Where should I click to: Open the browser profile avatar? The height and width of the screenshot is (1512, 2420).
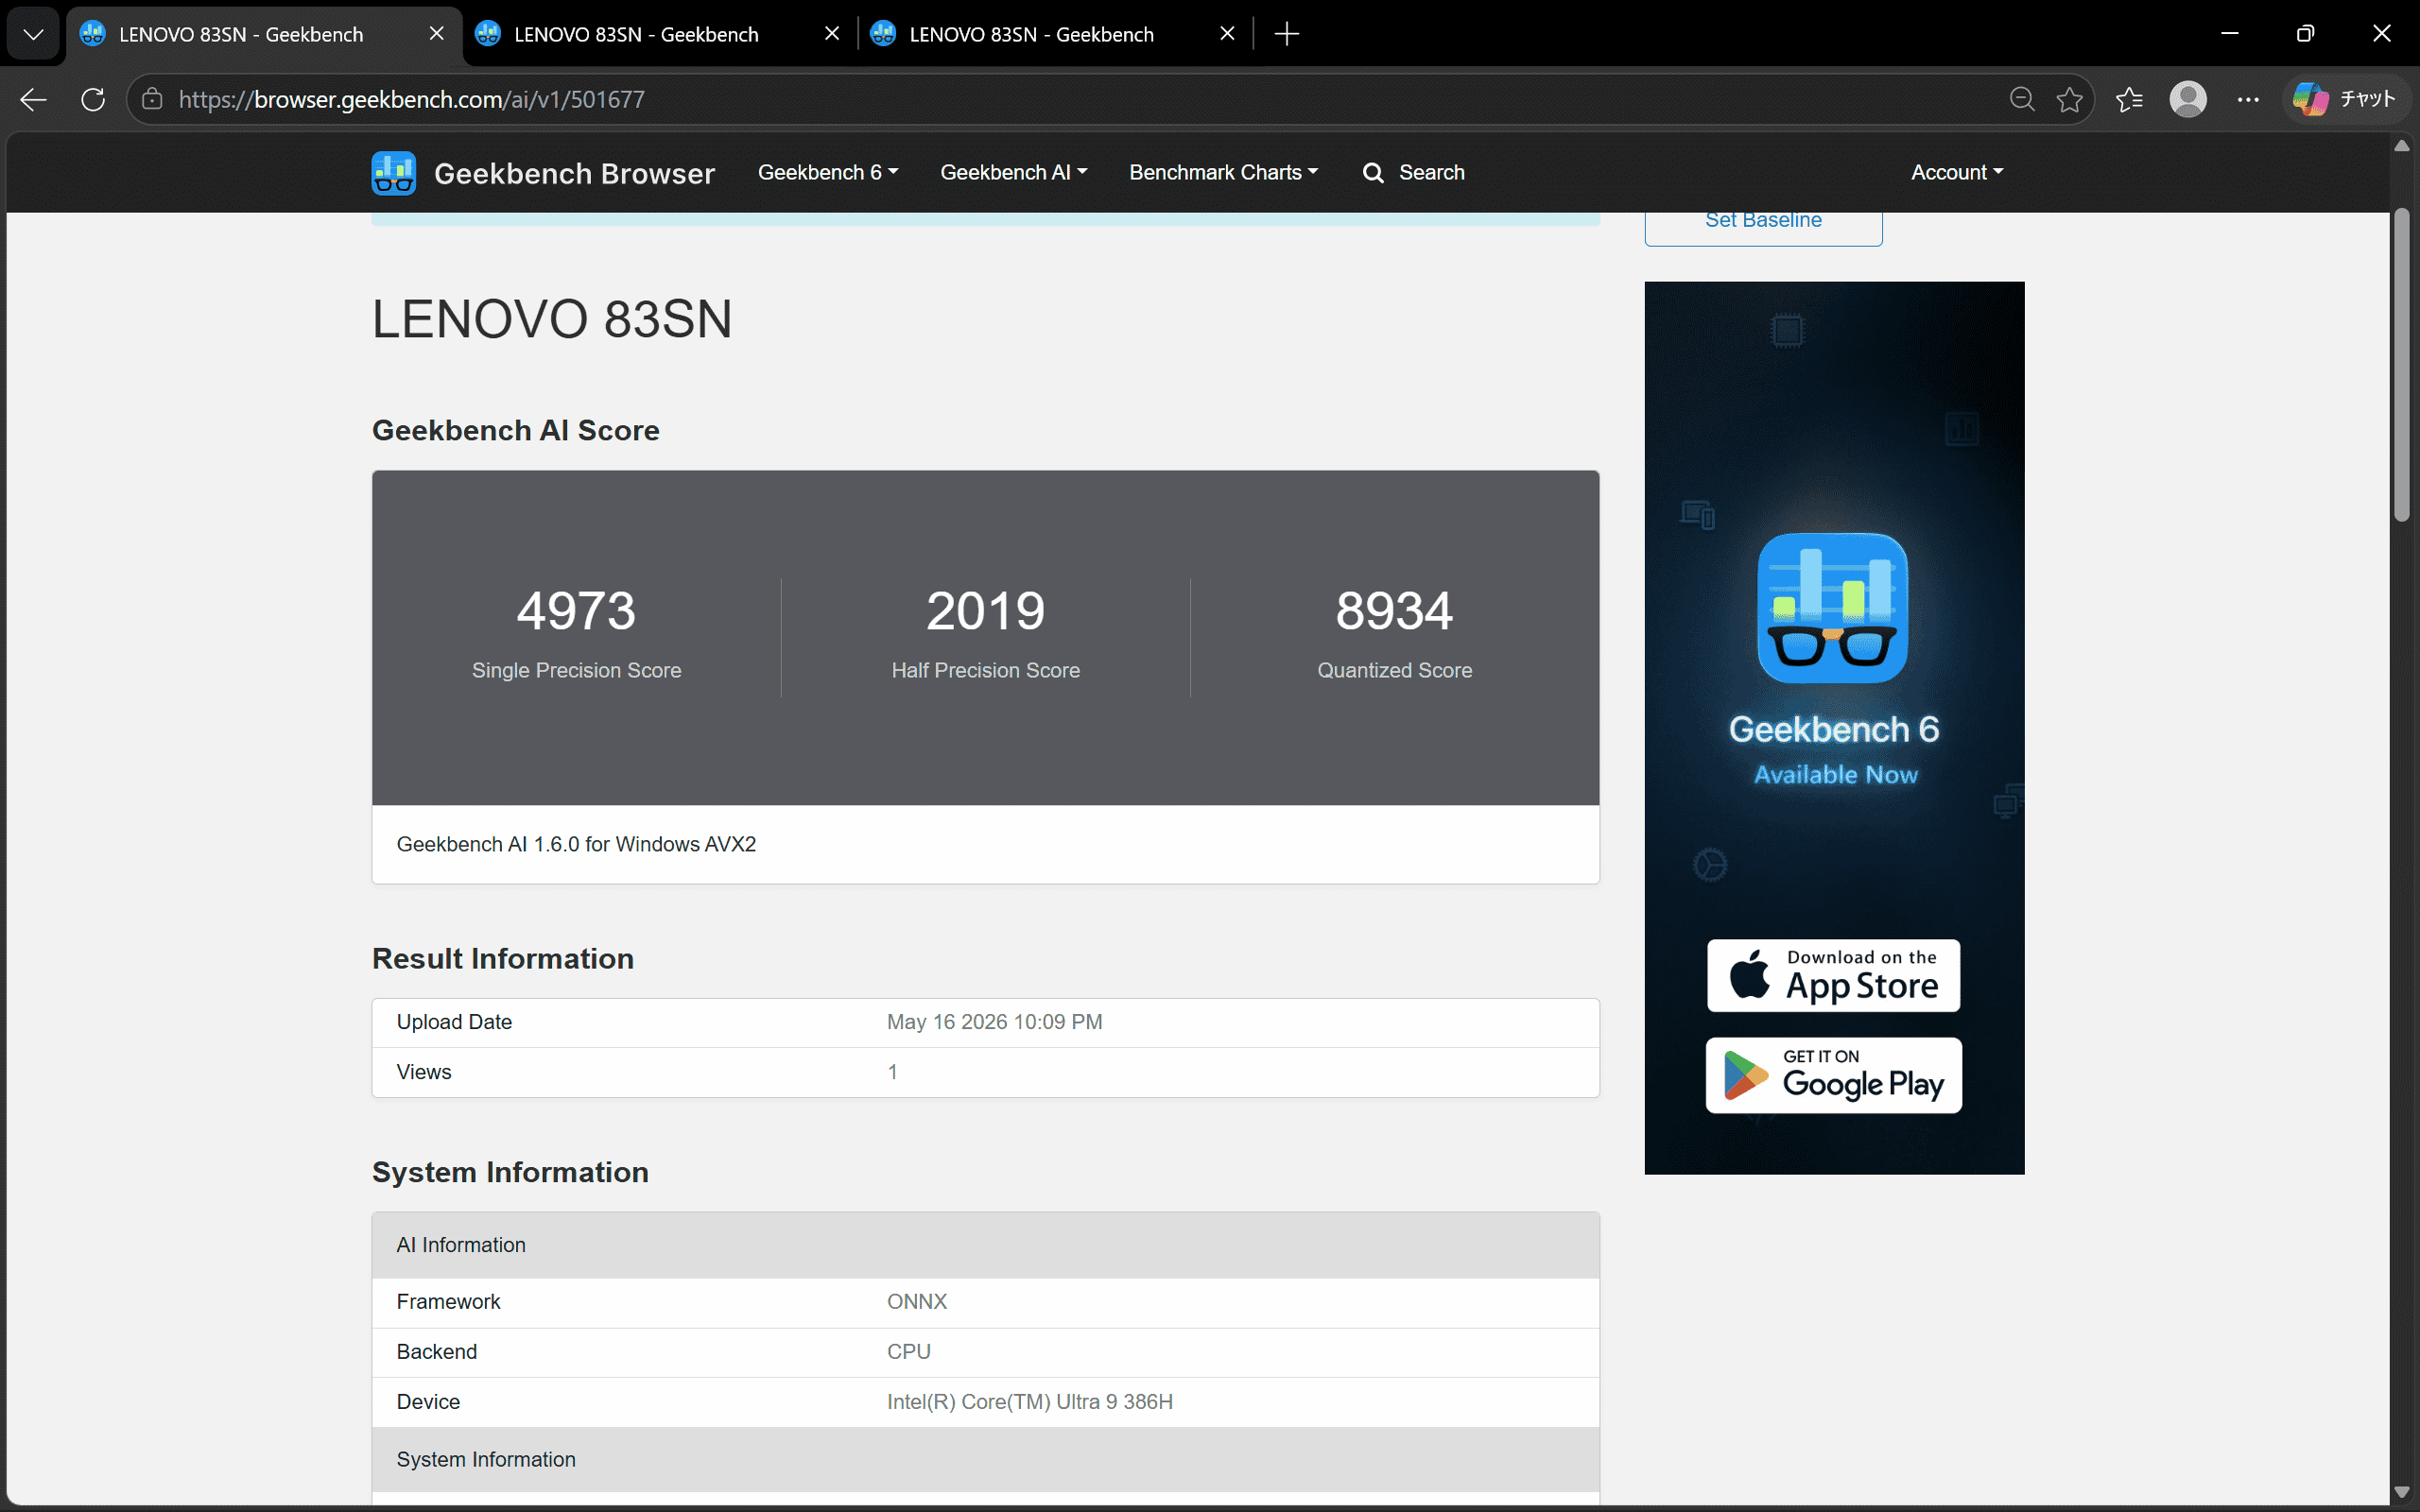pos(2188,99)
